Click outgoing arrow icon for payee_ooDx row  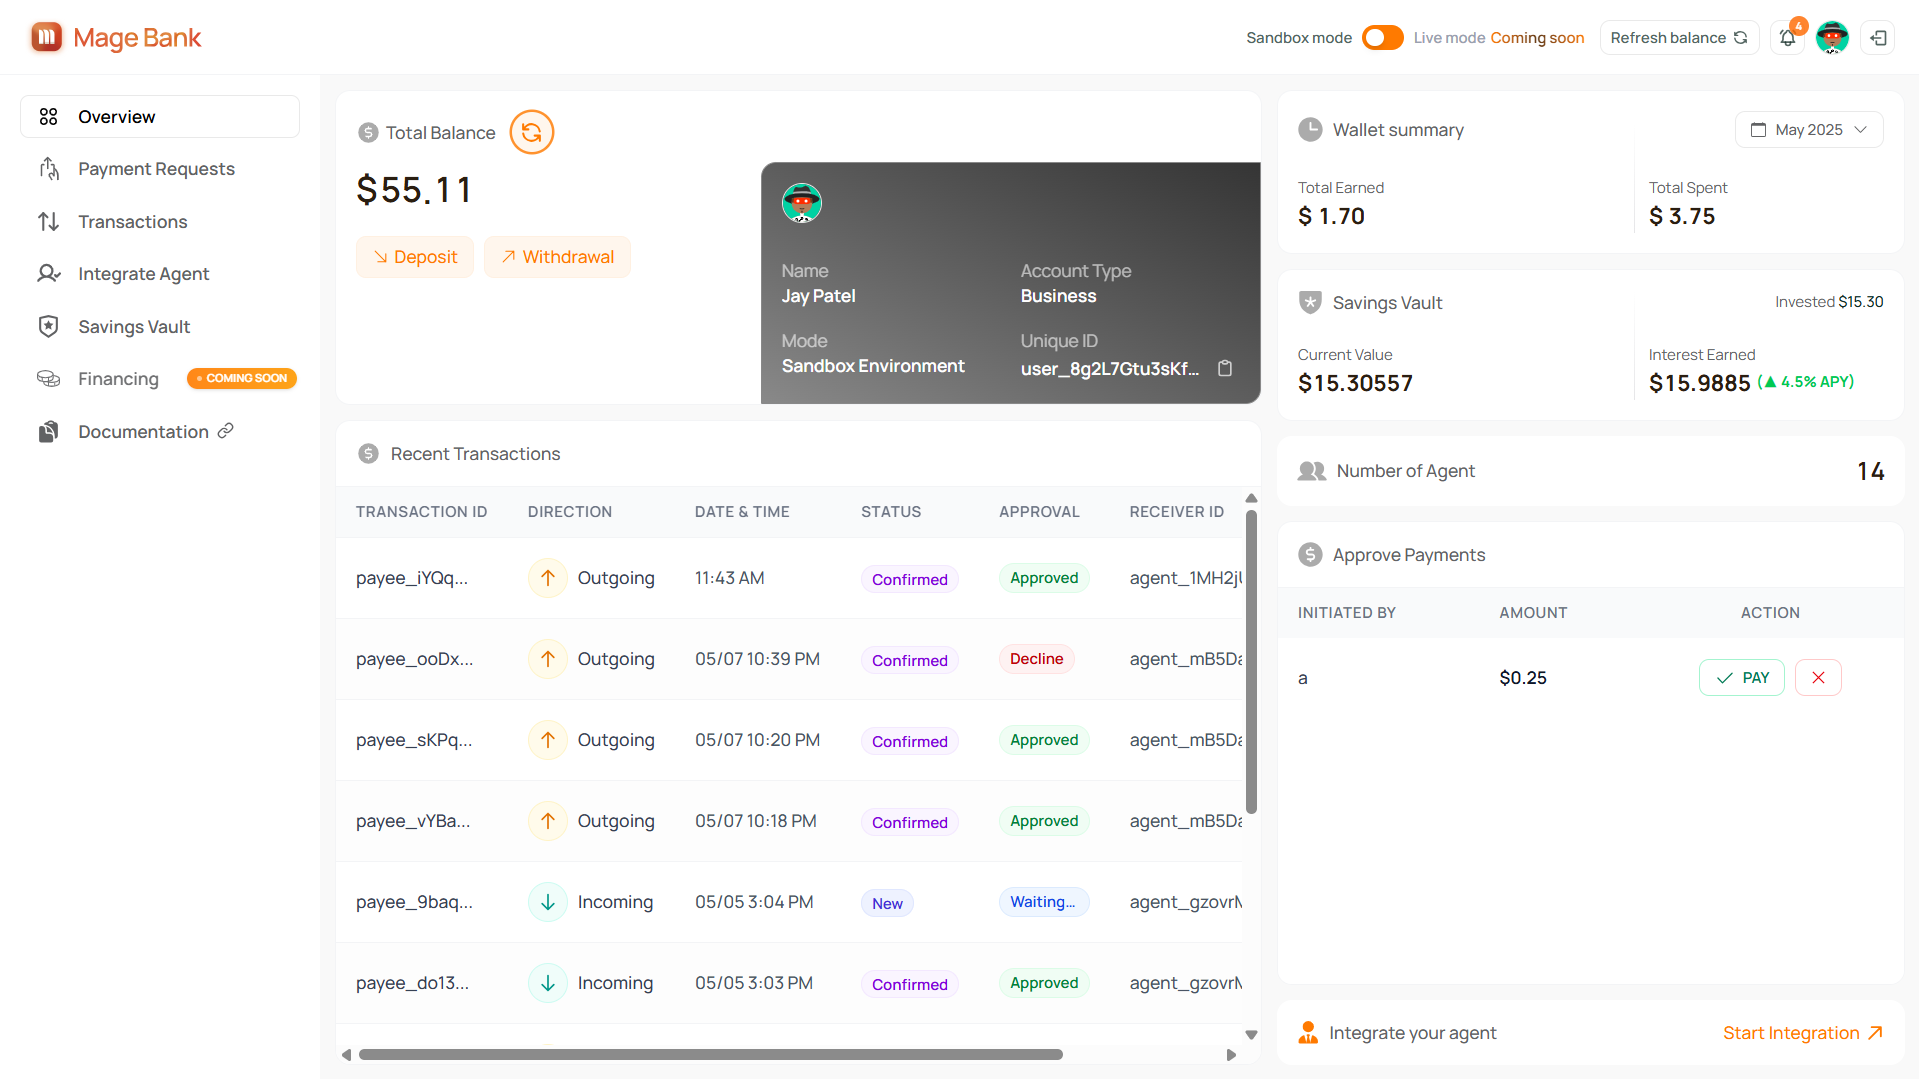pyautogui.click(x=548, y=659)
